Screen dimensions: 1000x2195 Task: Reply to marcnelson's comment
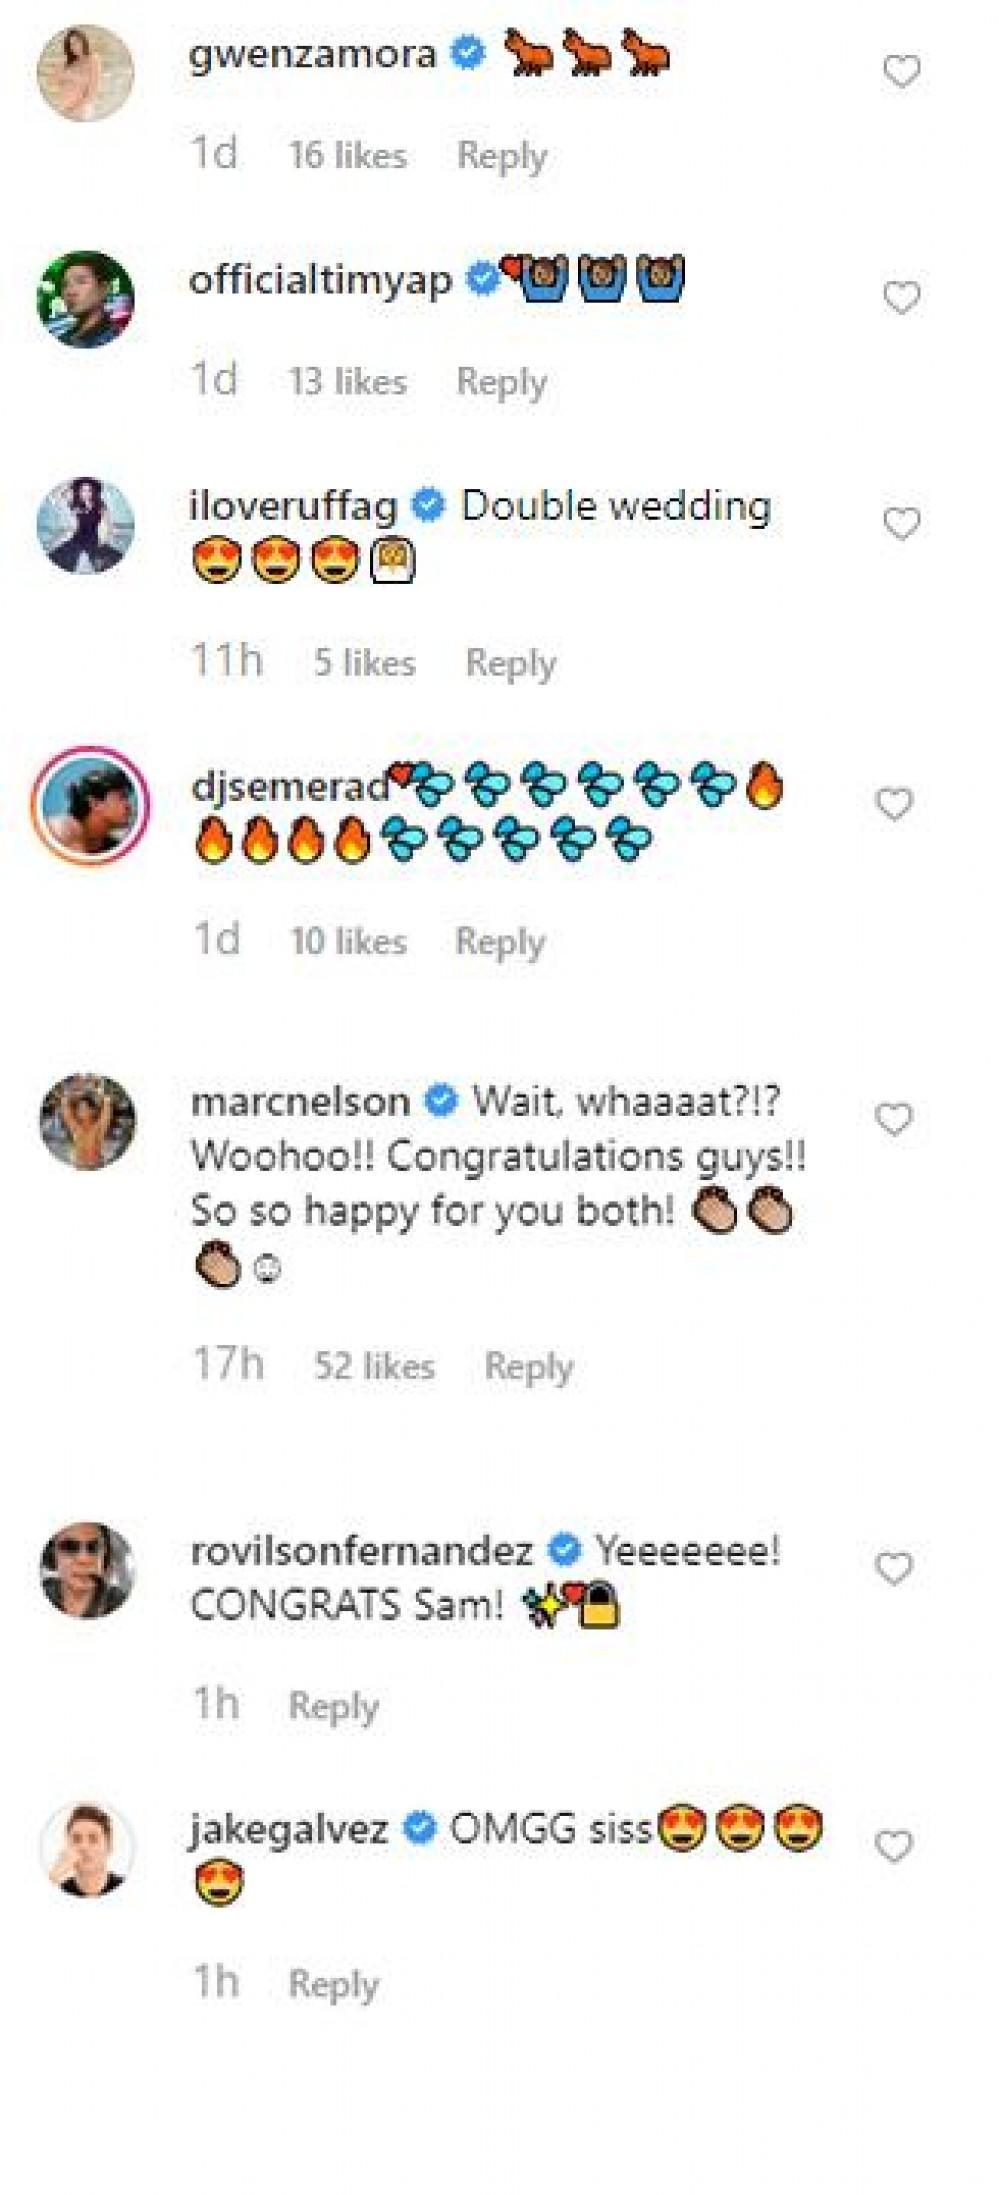529,1366
